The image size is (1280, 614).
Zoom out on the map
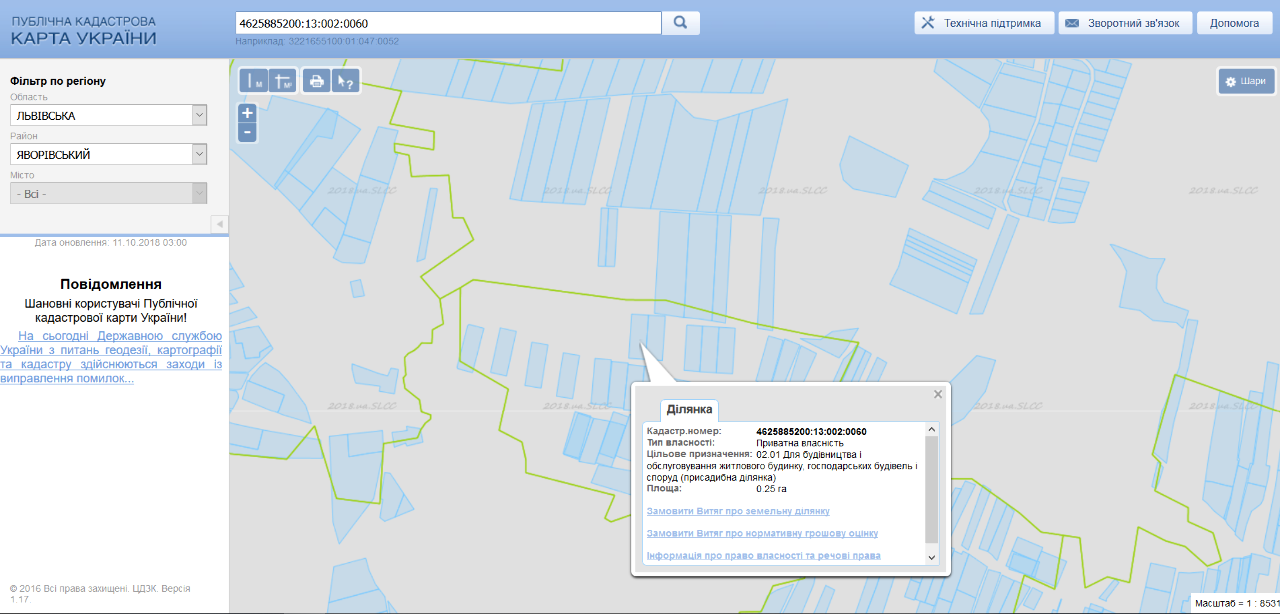pos(248,132)
